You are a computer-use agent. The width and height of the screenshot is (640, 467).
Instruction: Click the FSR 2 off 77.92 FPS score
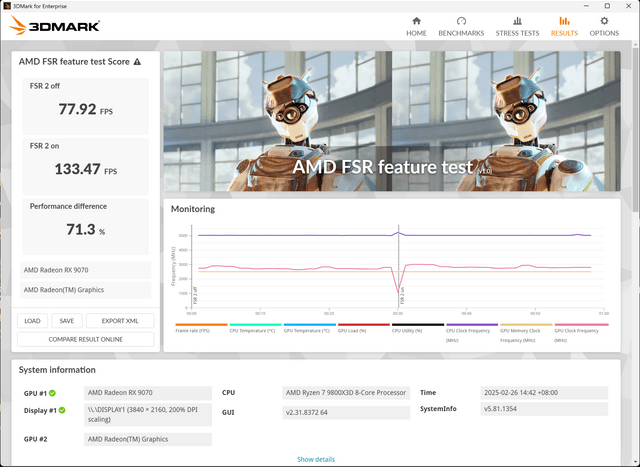(86, 109)
